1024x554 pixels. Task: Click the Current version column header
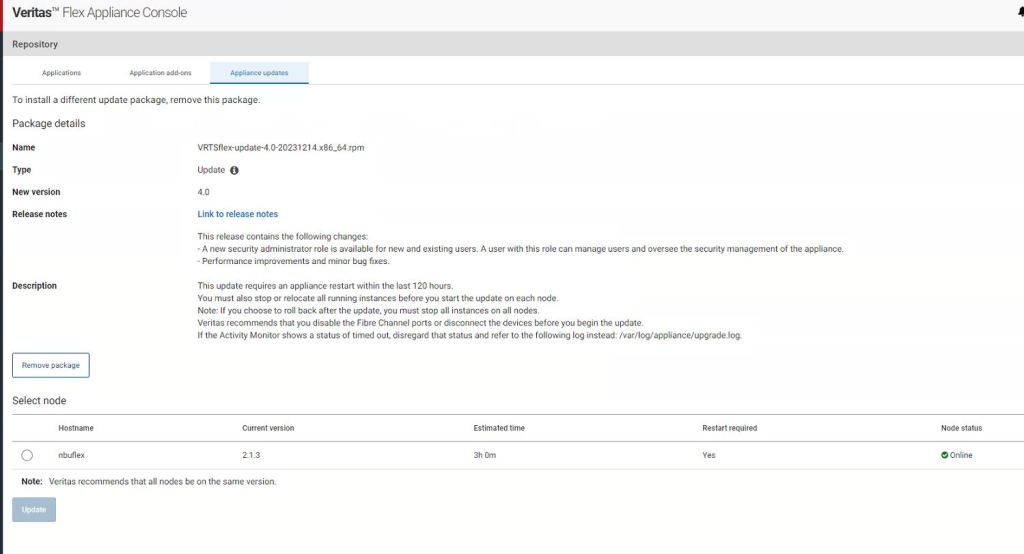tap(268, 428)
